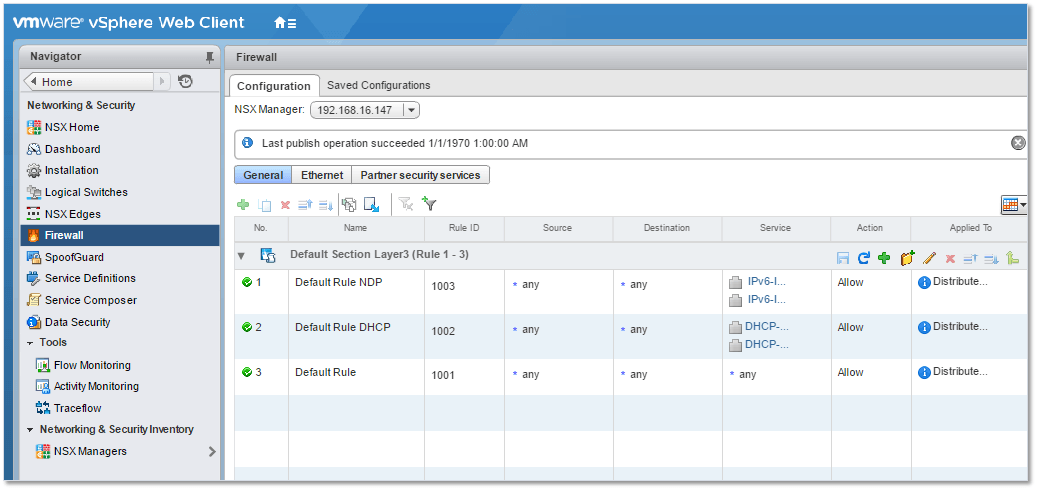Open the Dashboard item
This screenshot has width=1037, height=490.
click(63, 149)
